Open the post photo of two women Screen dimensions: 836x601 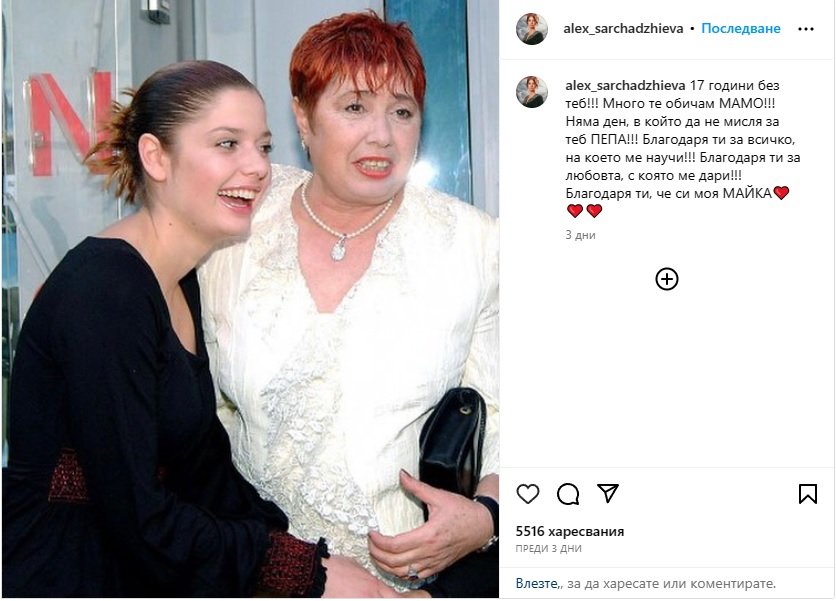pyautogui.click(x=251, y=300)
